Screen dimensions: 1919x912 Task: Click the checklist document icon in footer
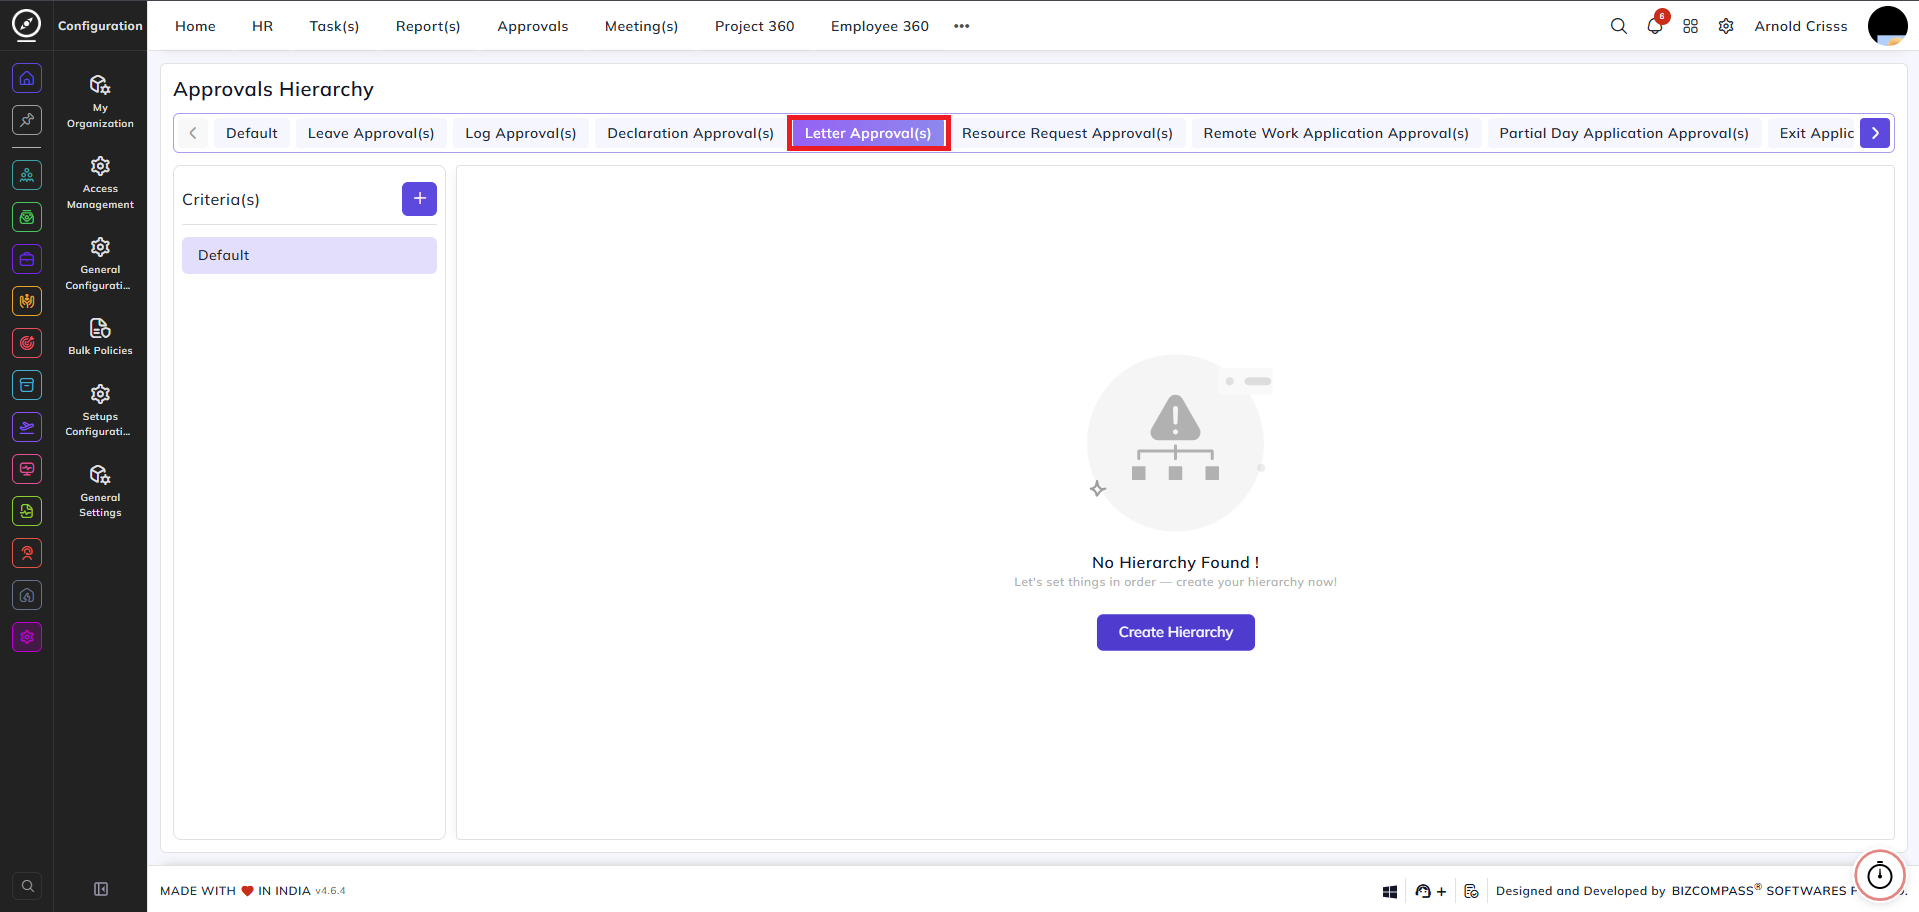(1471, 891)
